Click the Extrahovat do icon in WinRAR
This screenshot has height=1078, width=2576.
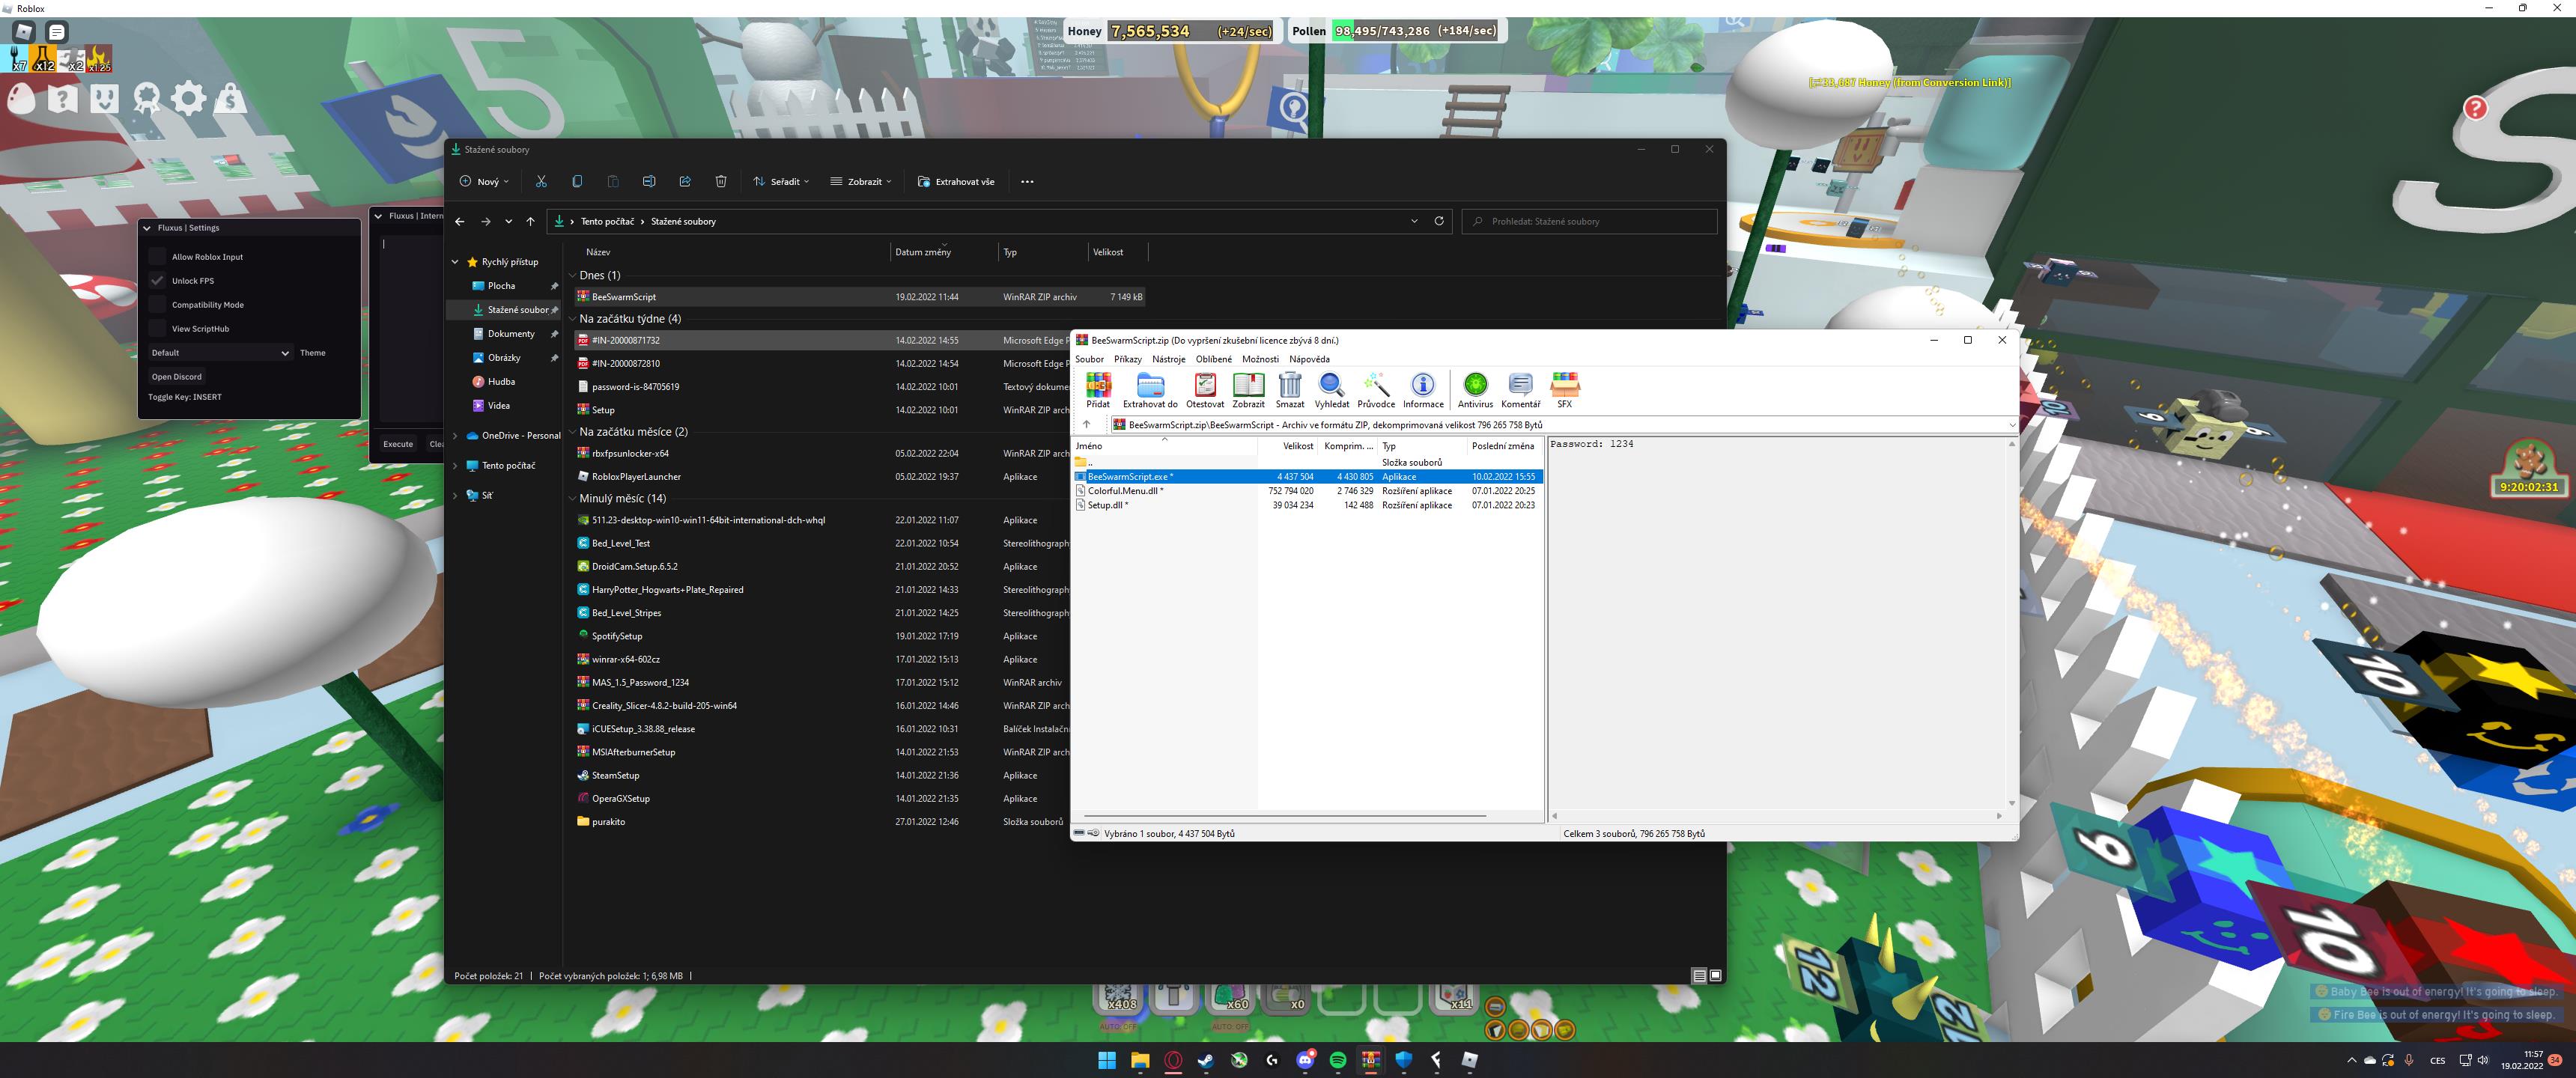1150,388
